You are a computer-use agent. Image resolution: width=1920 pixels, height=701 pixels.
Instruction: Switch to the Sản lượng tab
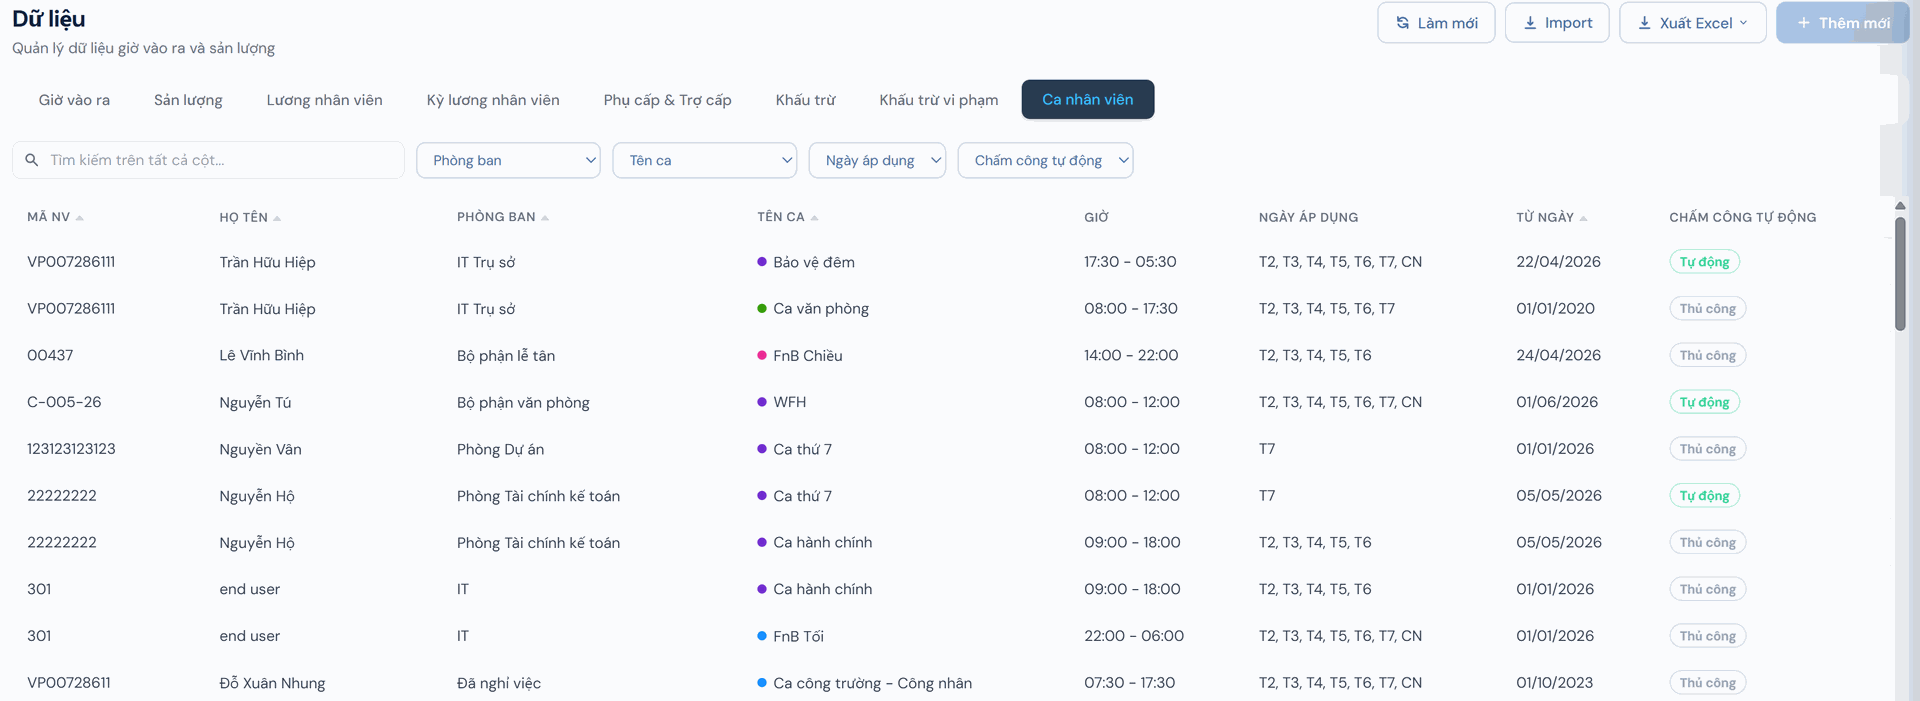(188, 100)
